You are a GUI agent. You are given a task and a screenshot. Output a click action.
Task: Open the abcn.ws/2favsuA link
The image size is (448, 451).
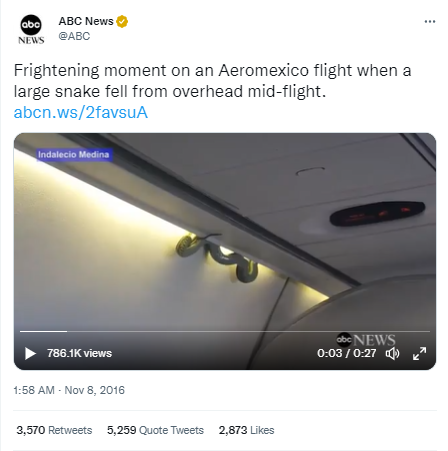click(x=81, y=112)
